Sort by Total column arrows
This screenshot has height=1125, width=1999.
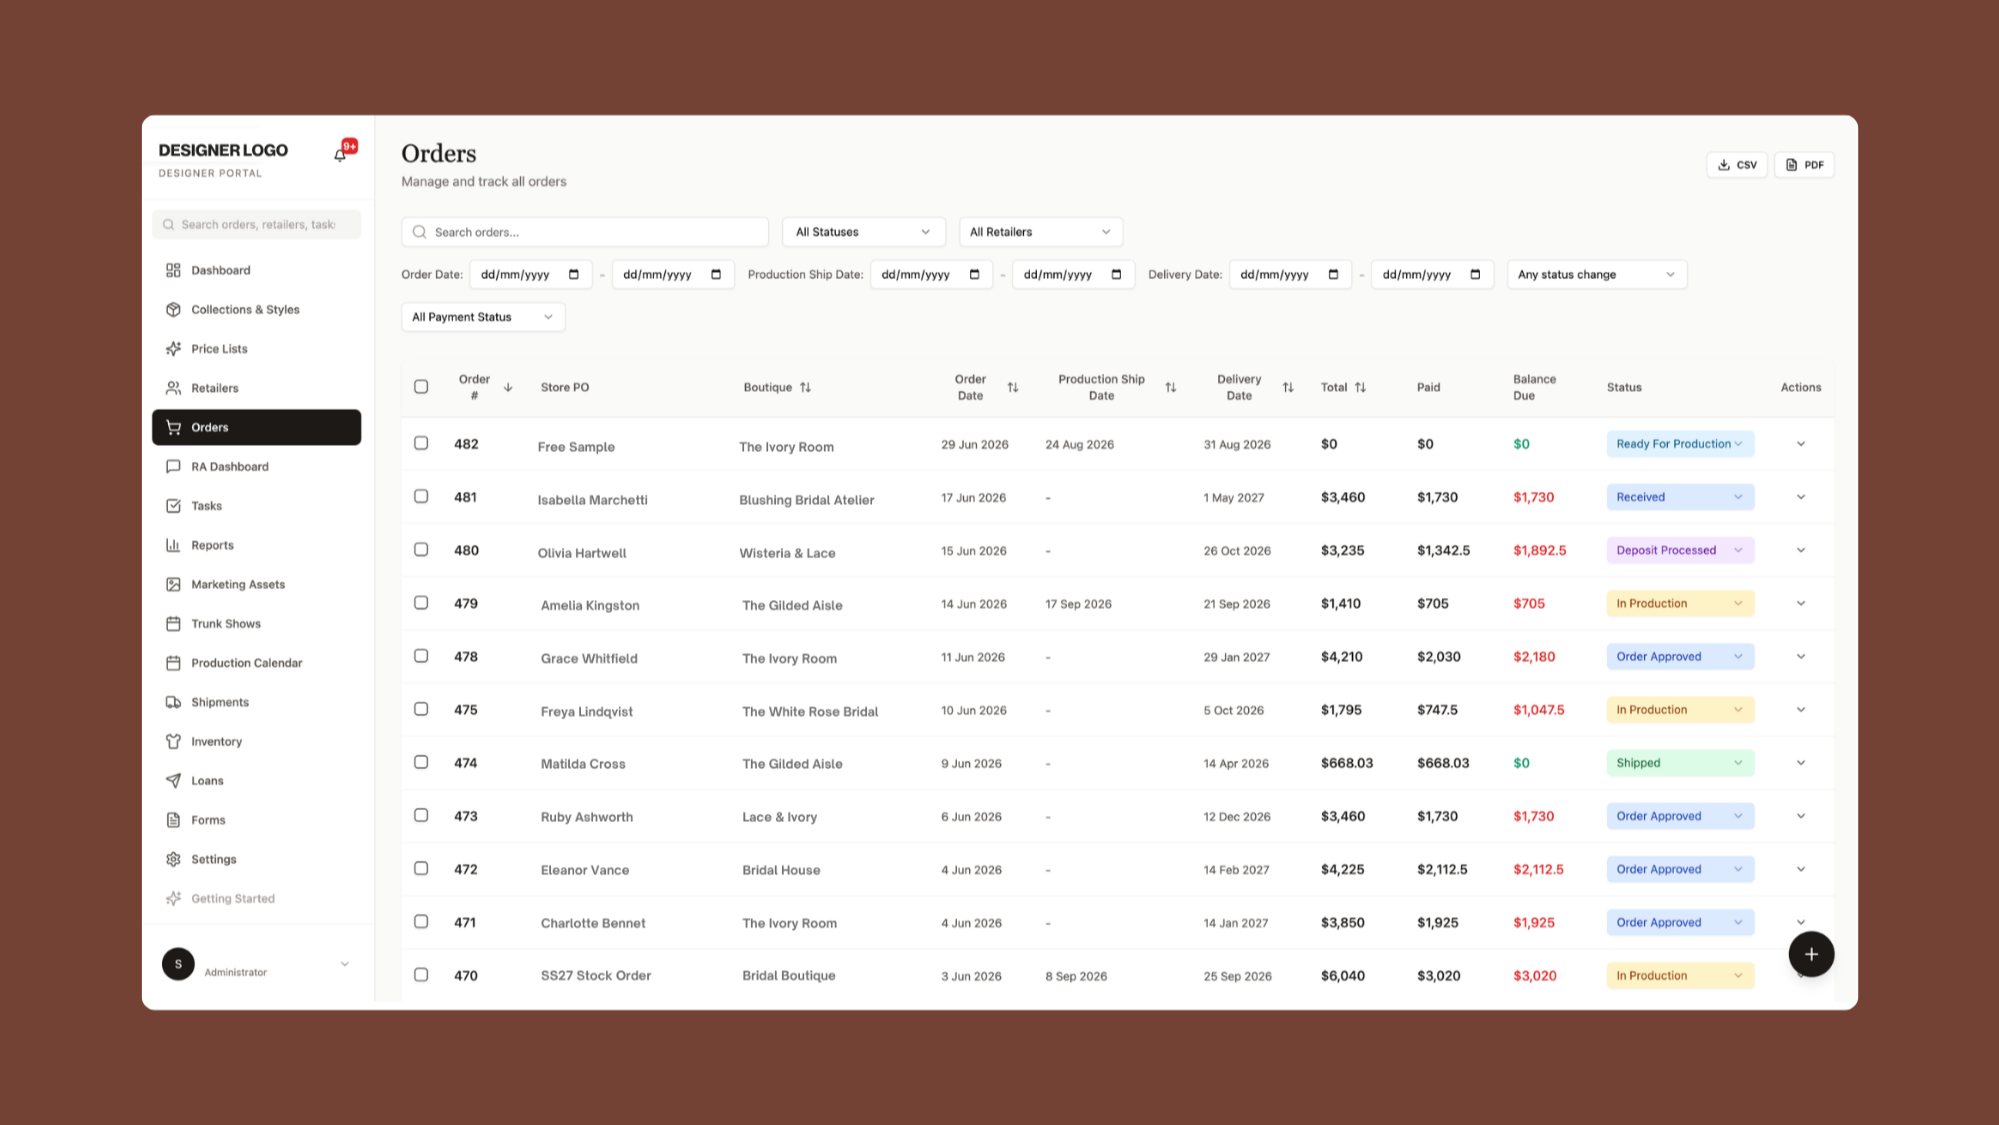coord(1360,387)
